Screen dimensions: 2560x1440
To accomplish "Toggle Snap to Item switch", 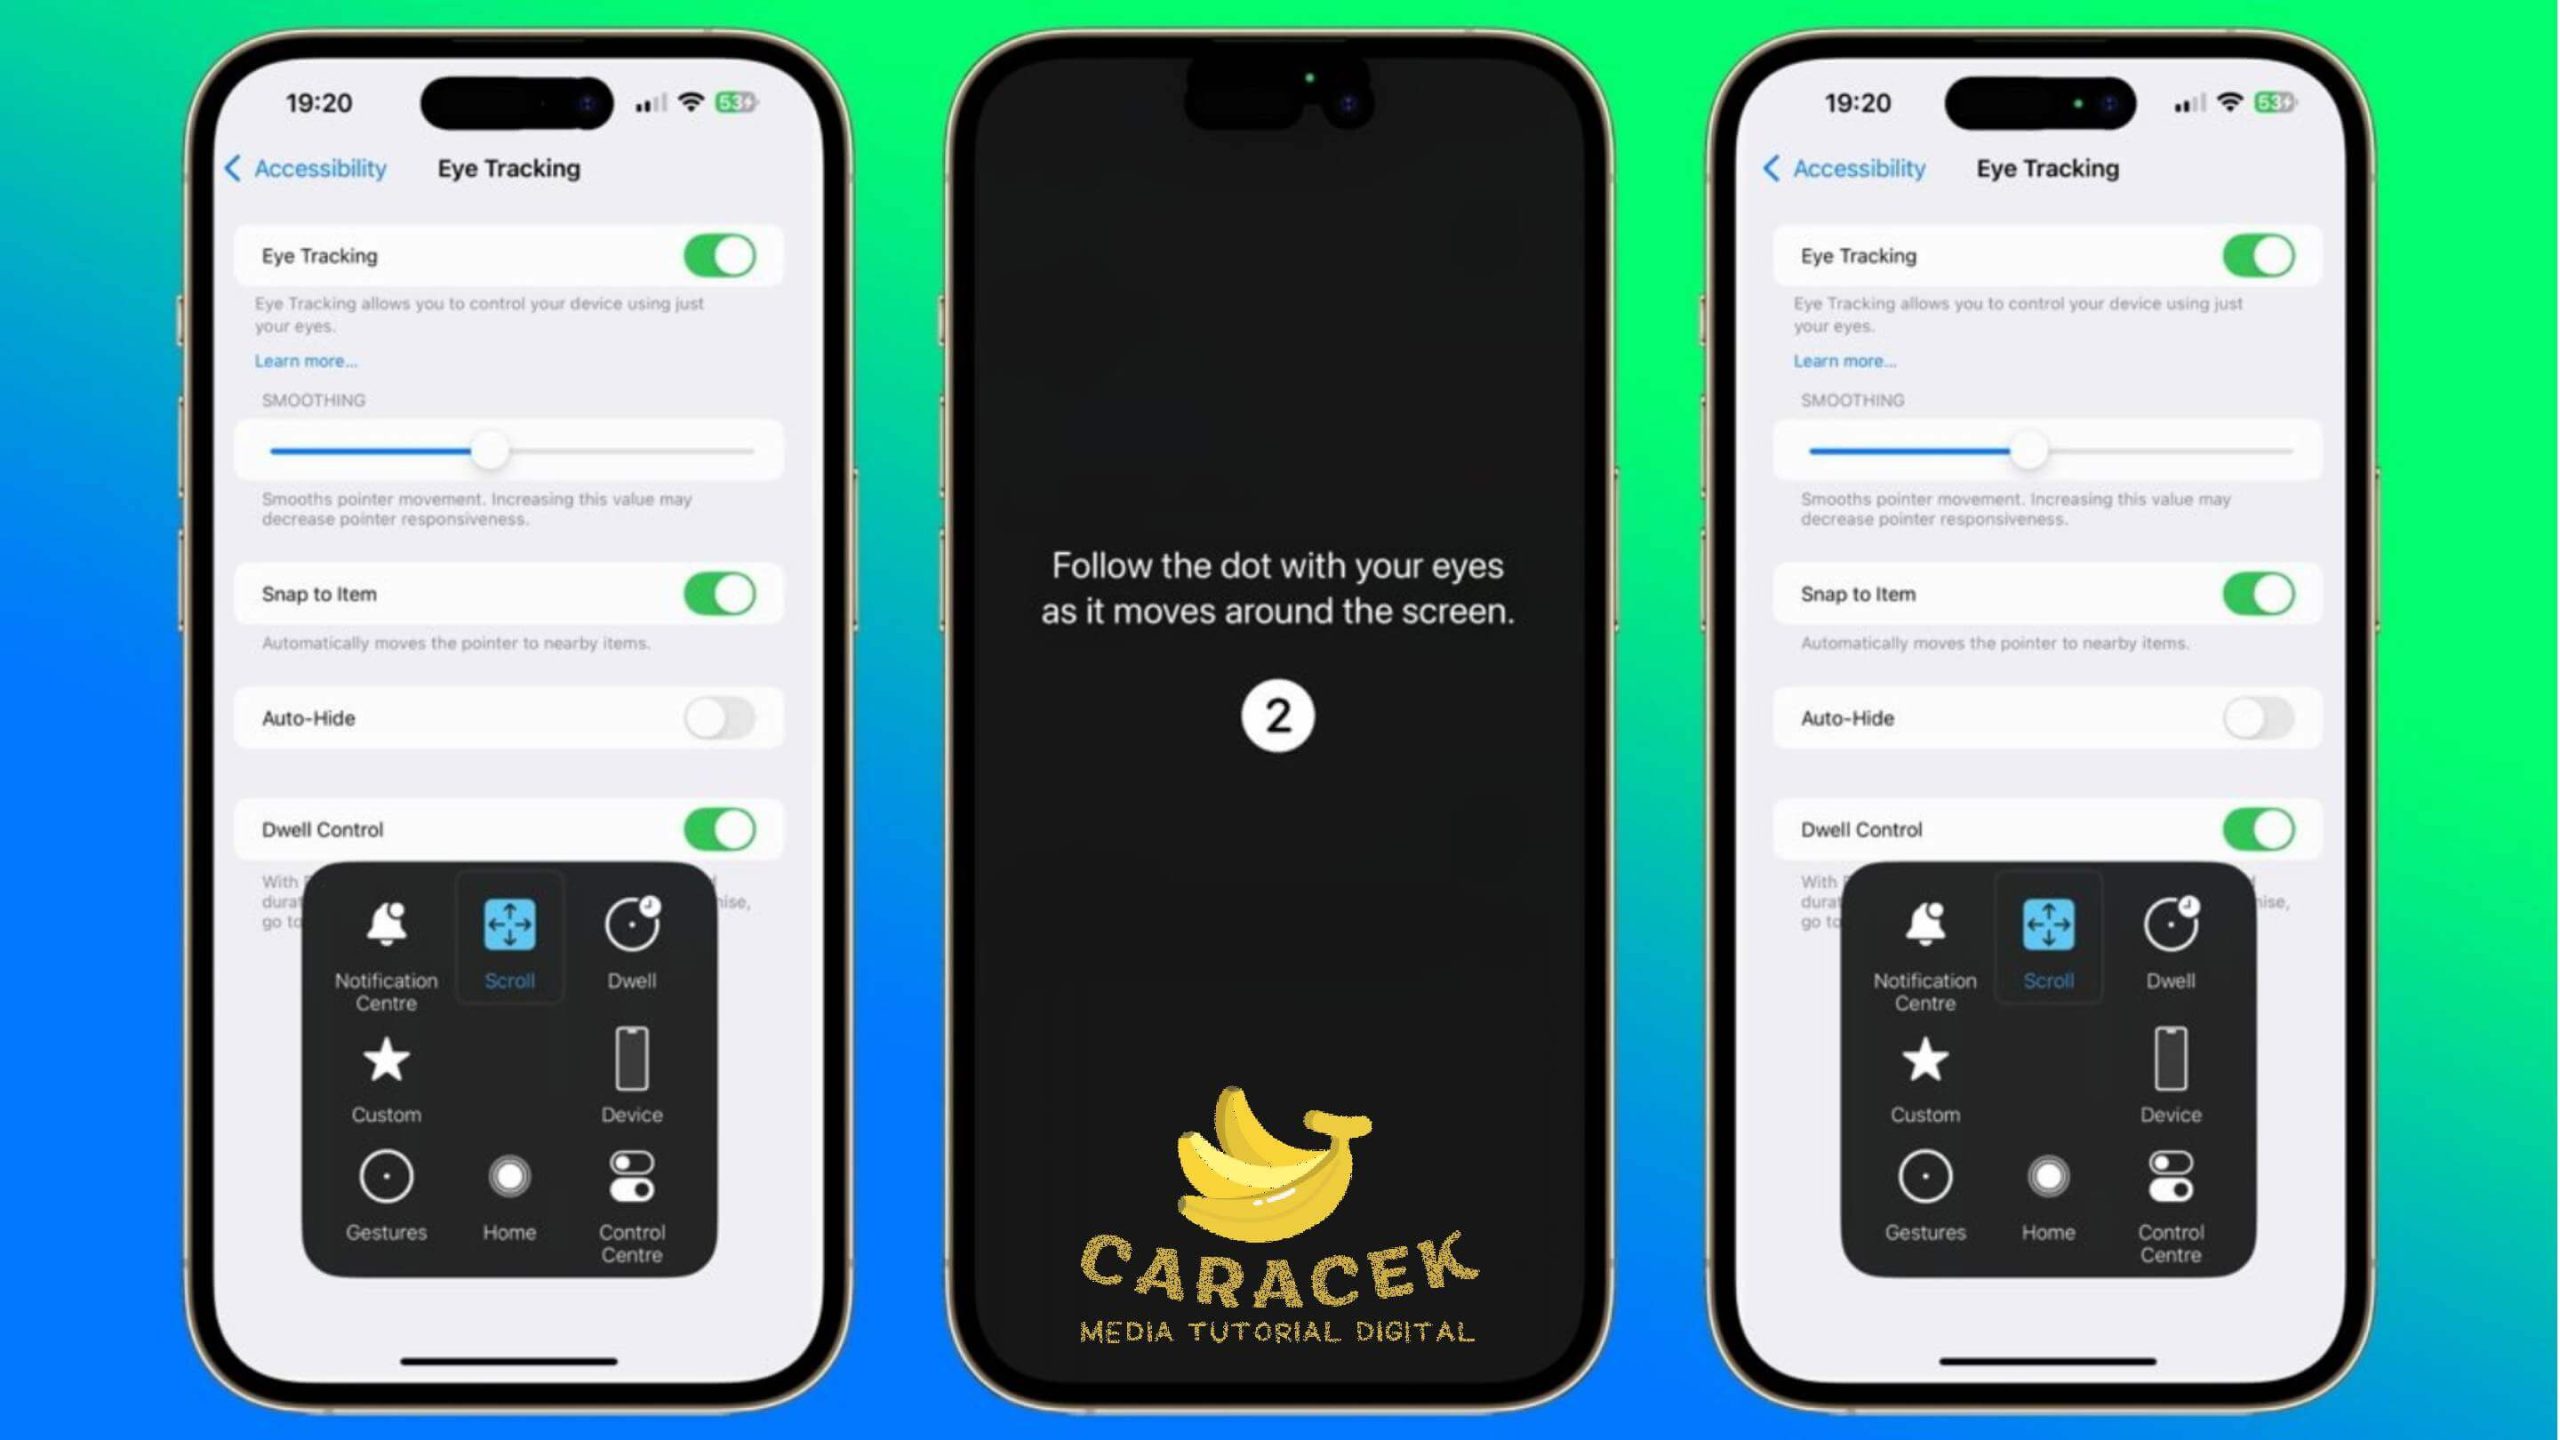I will [719, 593].
